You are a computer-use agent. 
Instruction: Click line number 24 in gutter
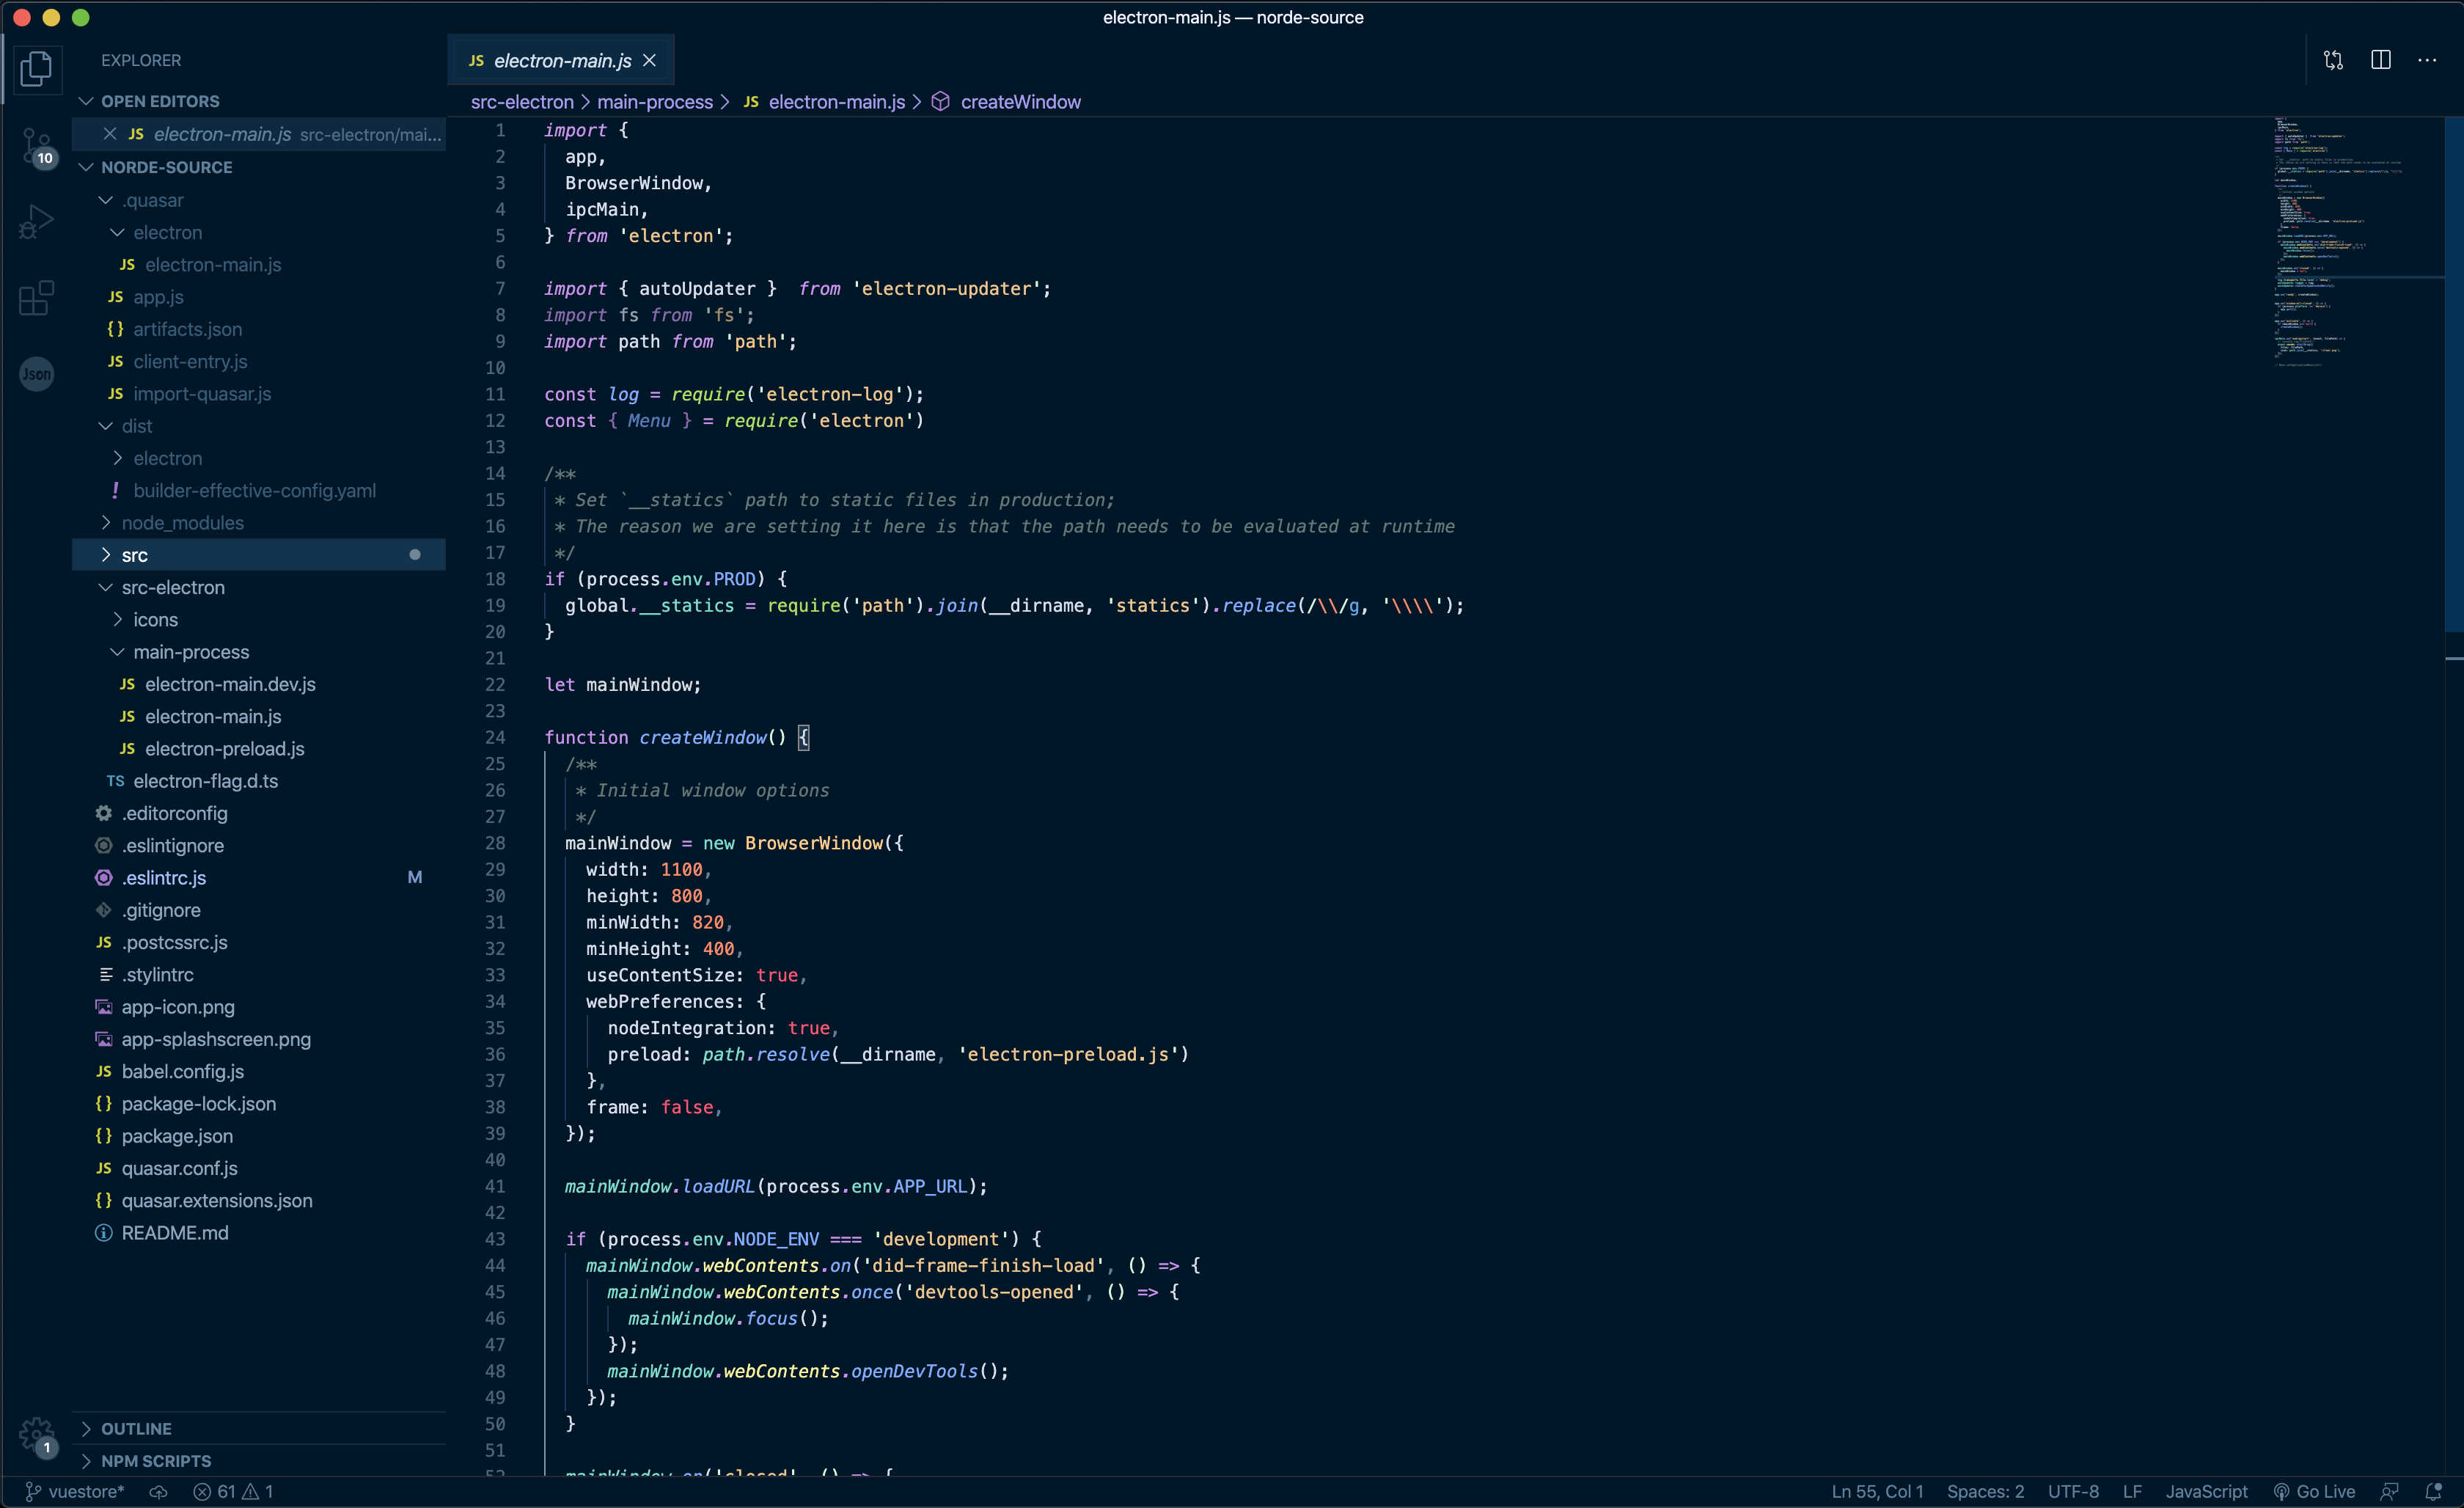[495, 737]
